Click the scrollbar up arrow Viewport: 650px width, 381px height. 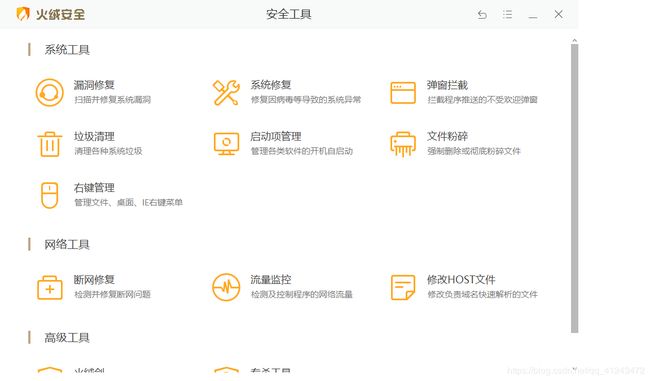coord(575,41)
